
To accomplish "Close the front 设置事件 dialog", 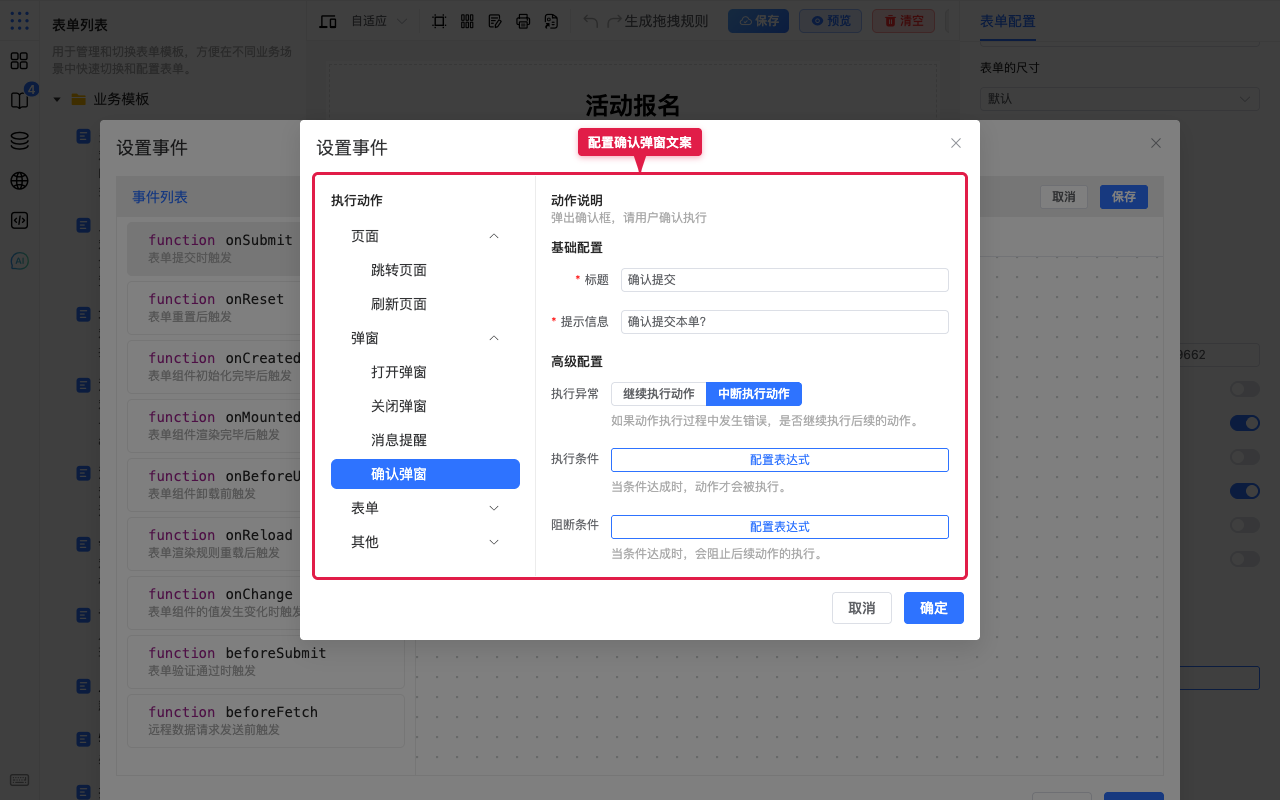I will [956, 143].
